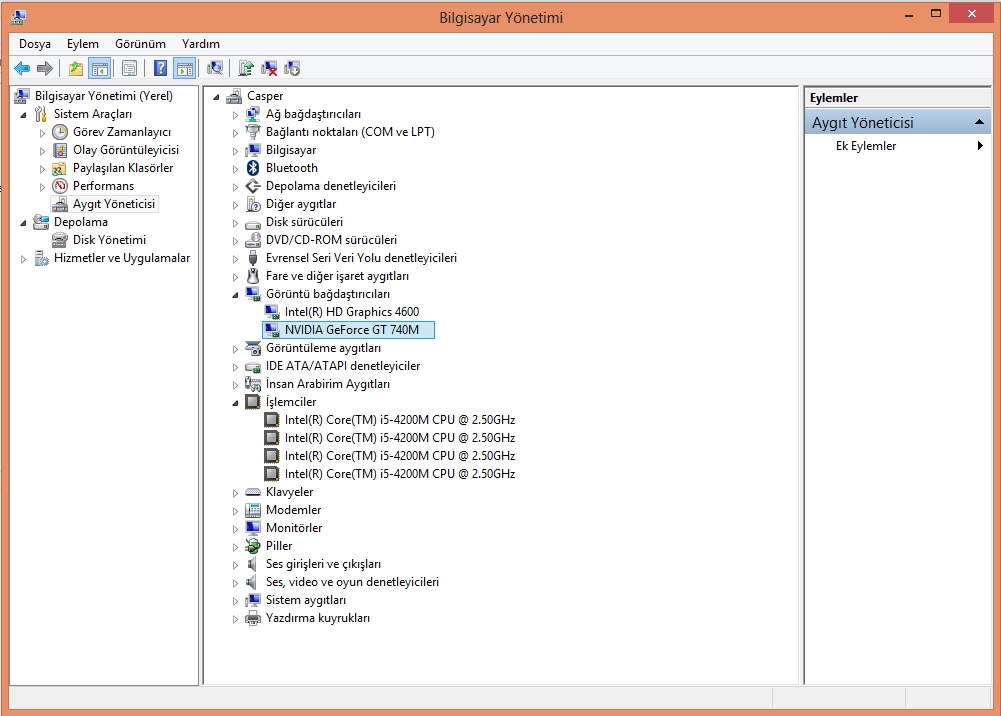The width and height of the screenshot is (1001, 716).
Task: Click the Ses, video ve oyun denetleyicileri speaker icon
Action: (253, 582)
